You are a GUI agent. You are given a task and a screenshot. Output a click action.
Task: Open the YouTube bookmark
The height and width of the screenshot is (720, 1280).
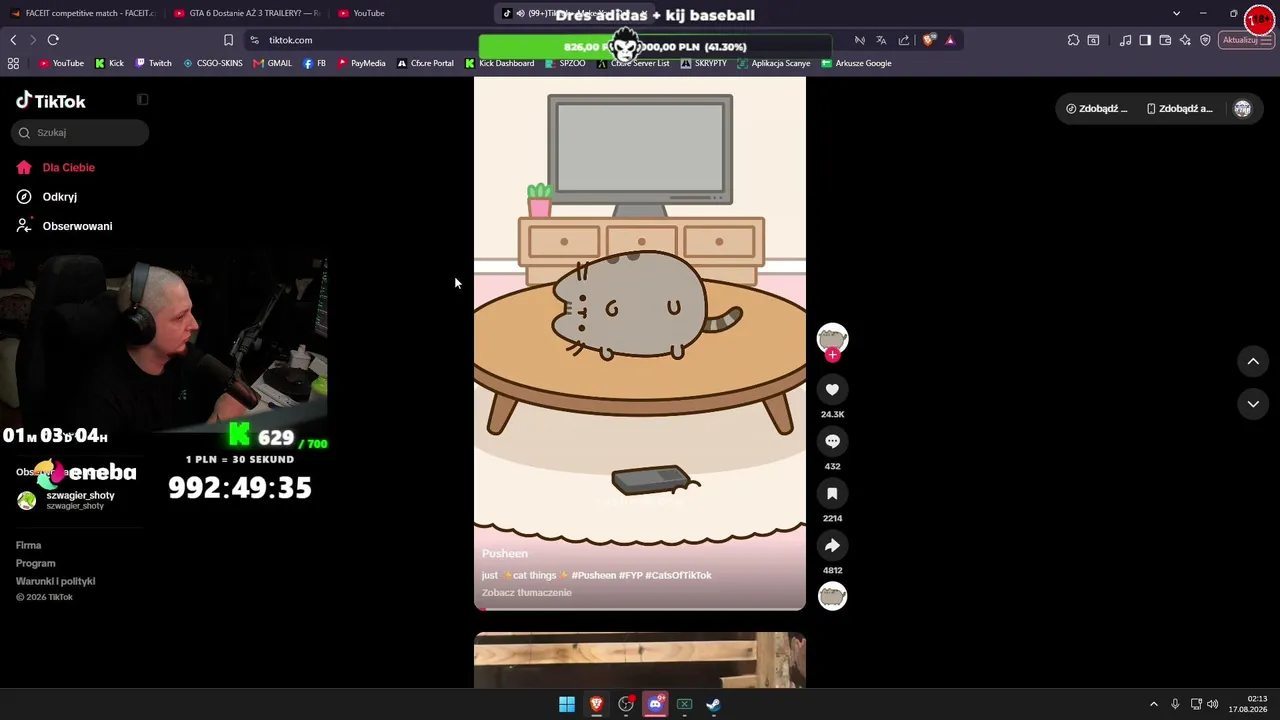(61, 63)
